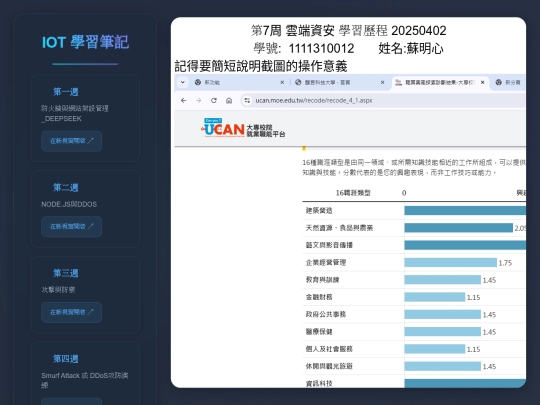540x405 pixels.
Task: Click the 休閒與觀光旅遊 row label
Action: coord(329,366)
